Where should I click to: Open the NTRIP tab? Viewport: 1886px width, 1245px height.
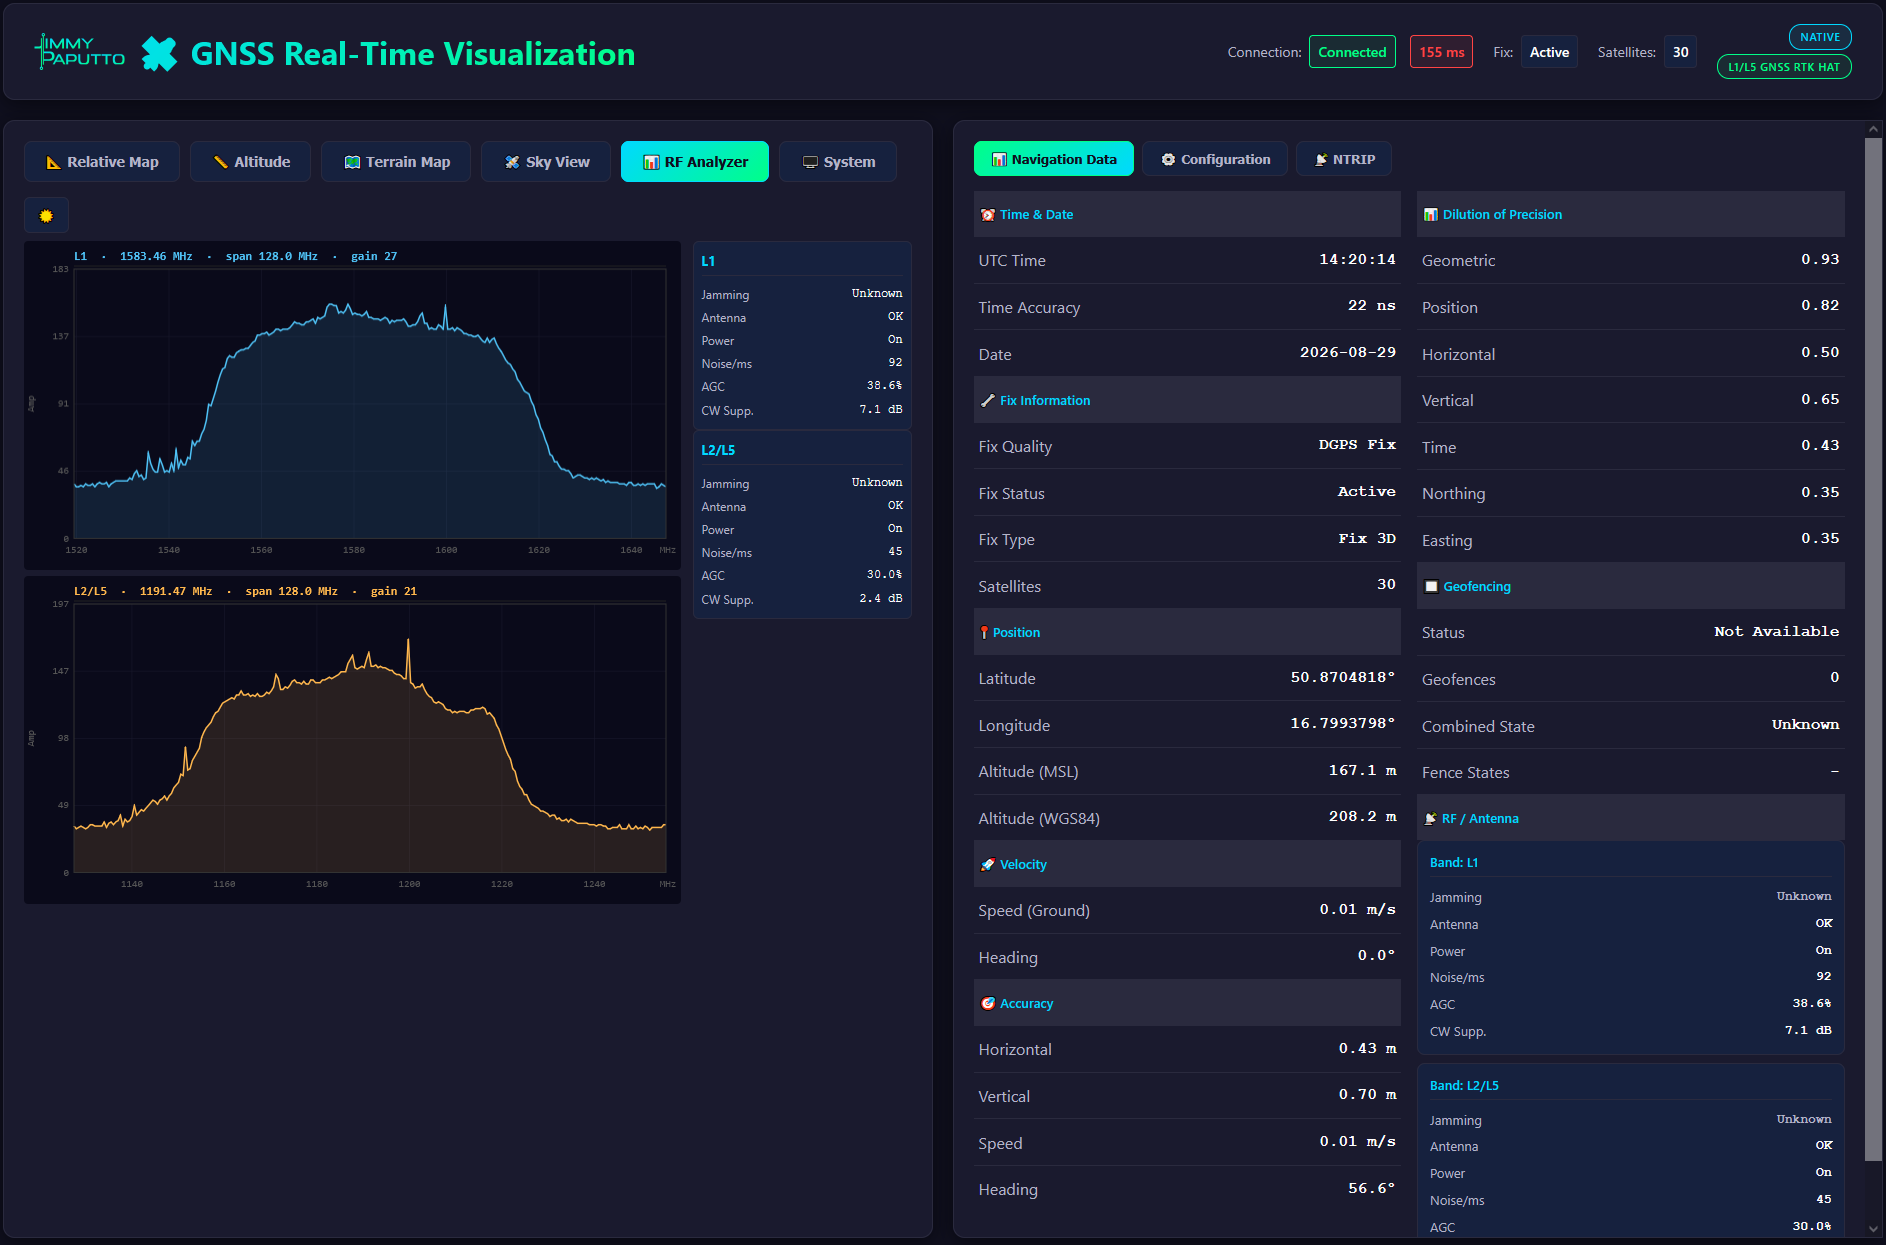(x=1344, y=159)
